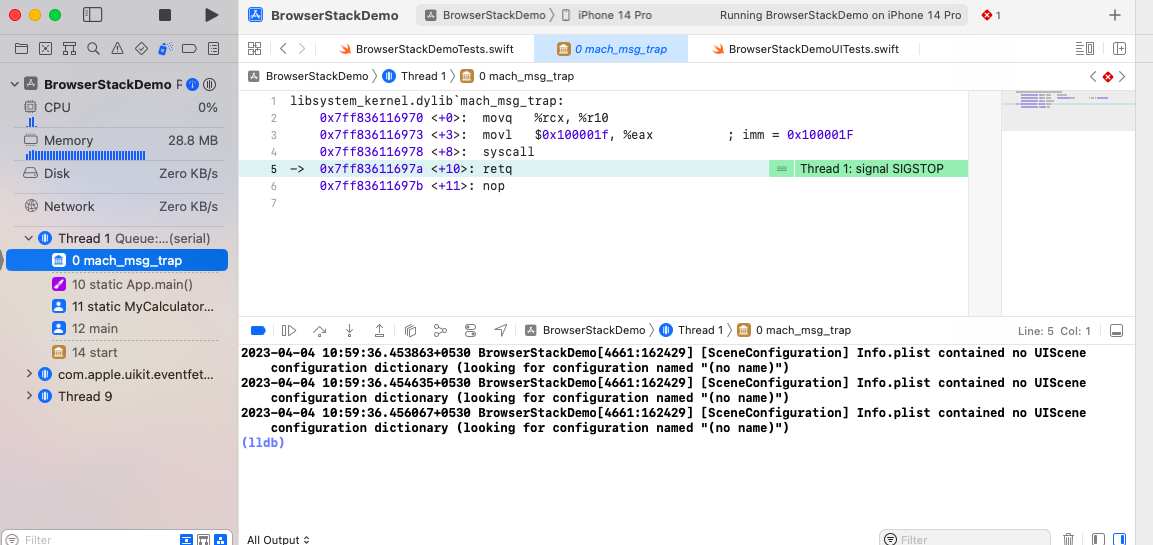This screenshot has height=545, width=1153.
Task: Select the 0 mach_msg_trap tab
Action: pyautogui.click(x=611, y=49)
